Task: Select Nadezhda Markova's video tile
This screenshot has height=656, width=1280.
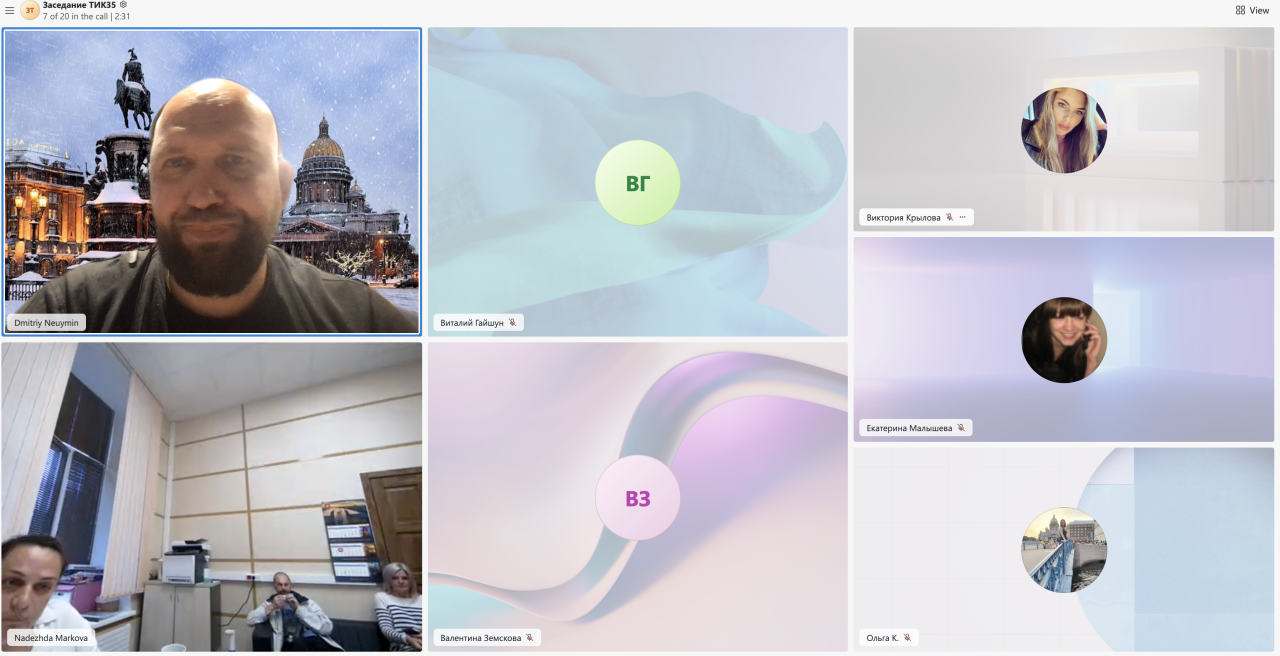Action: click(x=211, y=495)
